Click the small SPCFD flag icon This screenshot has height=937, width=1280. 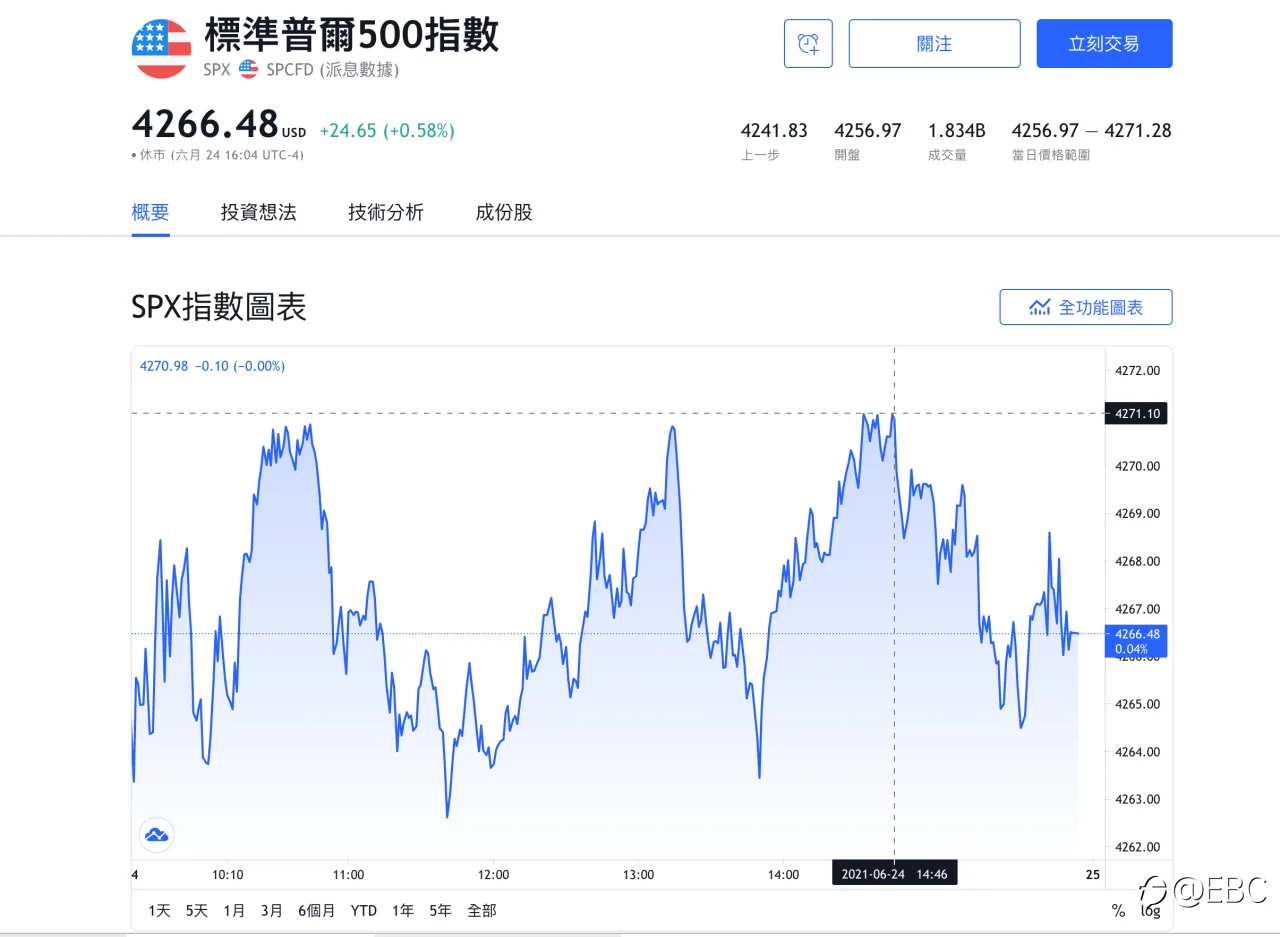coord(248,69)
